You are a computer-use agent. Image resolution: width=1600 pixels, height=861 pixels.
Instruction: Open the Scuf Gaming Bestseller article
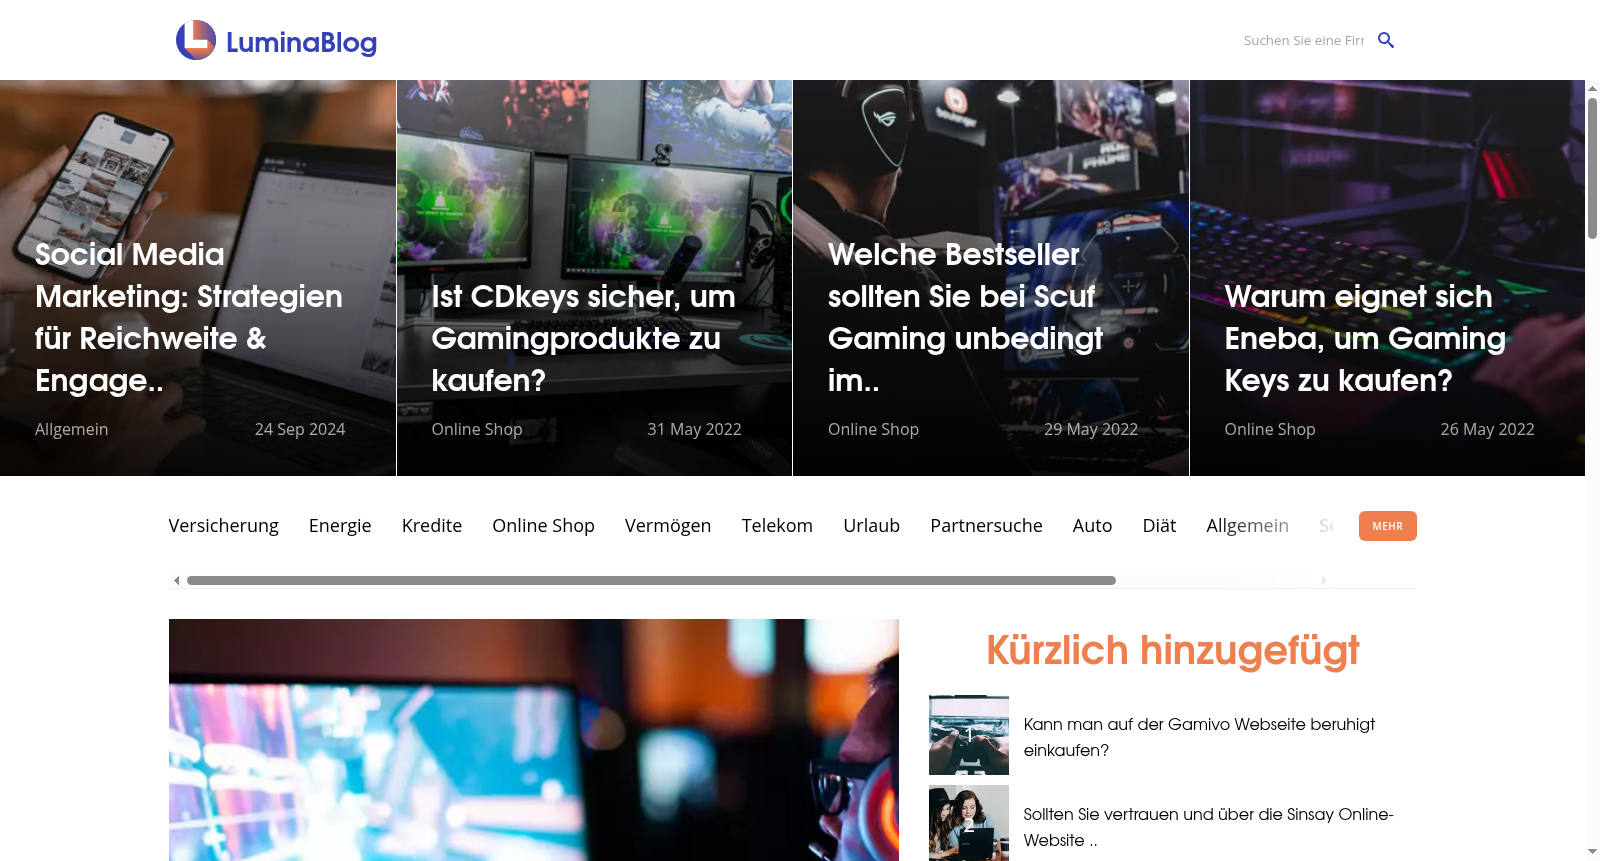click(965, 317)
